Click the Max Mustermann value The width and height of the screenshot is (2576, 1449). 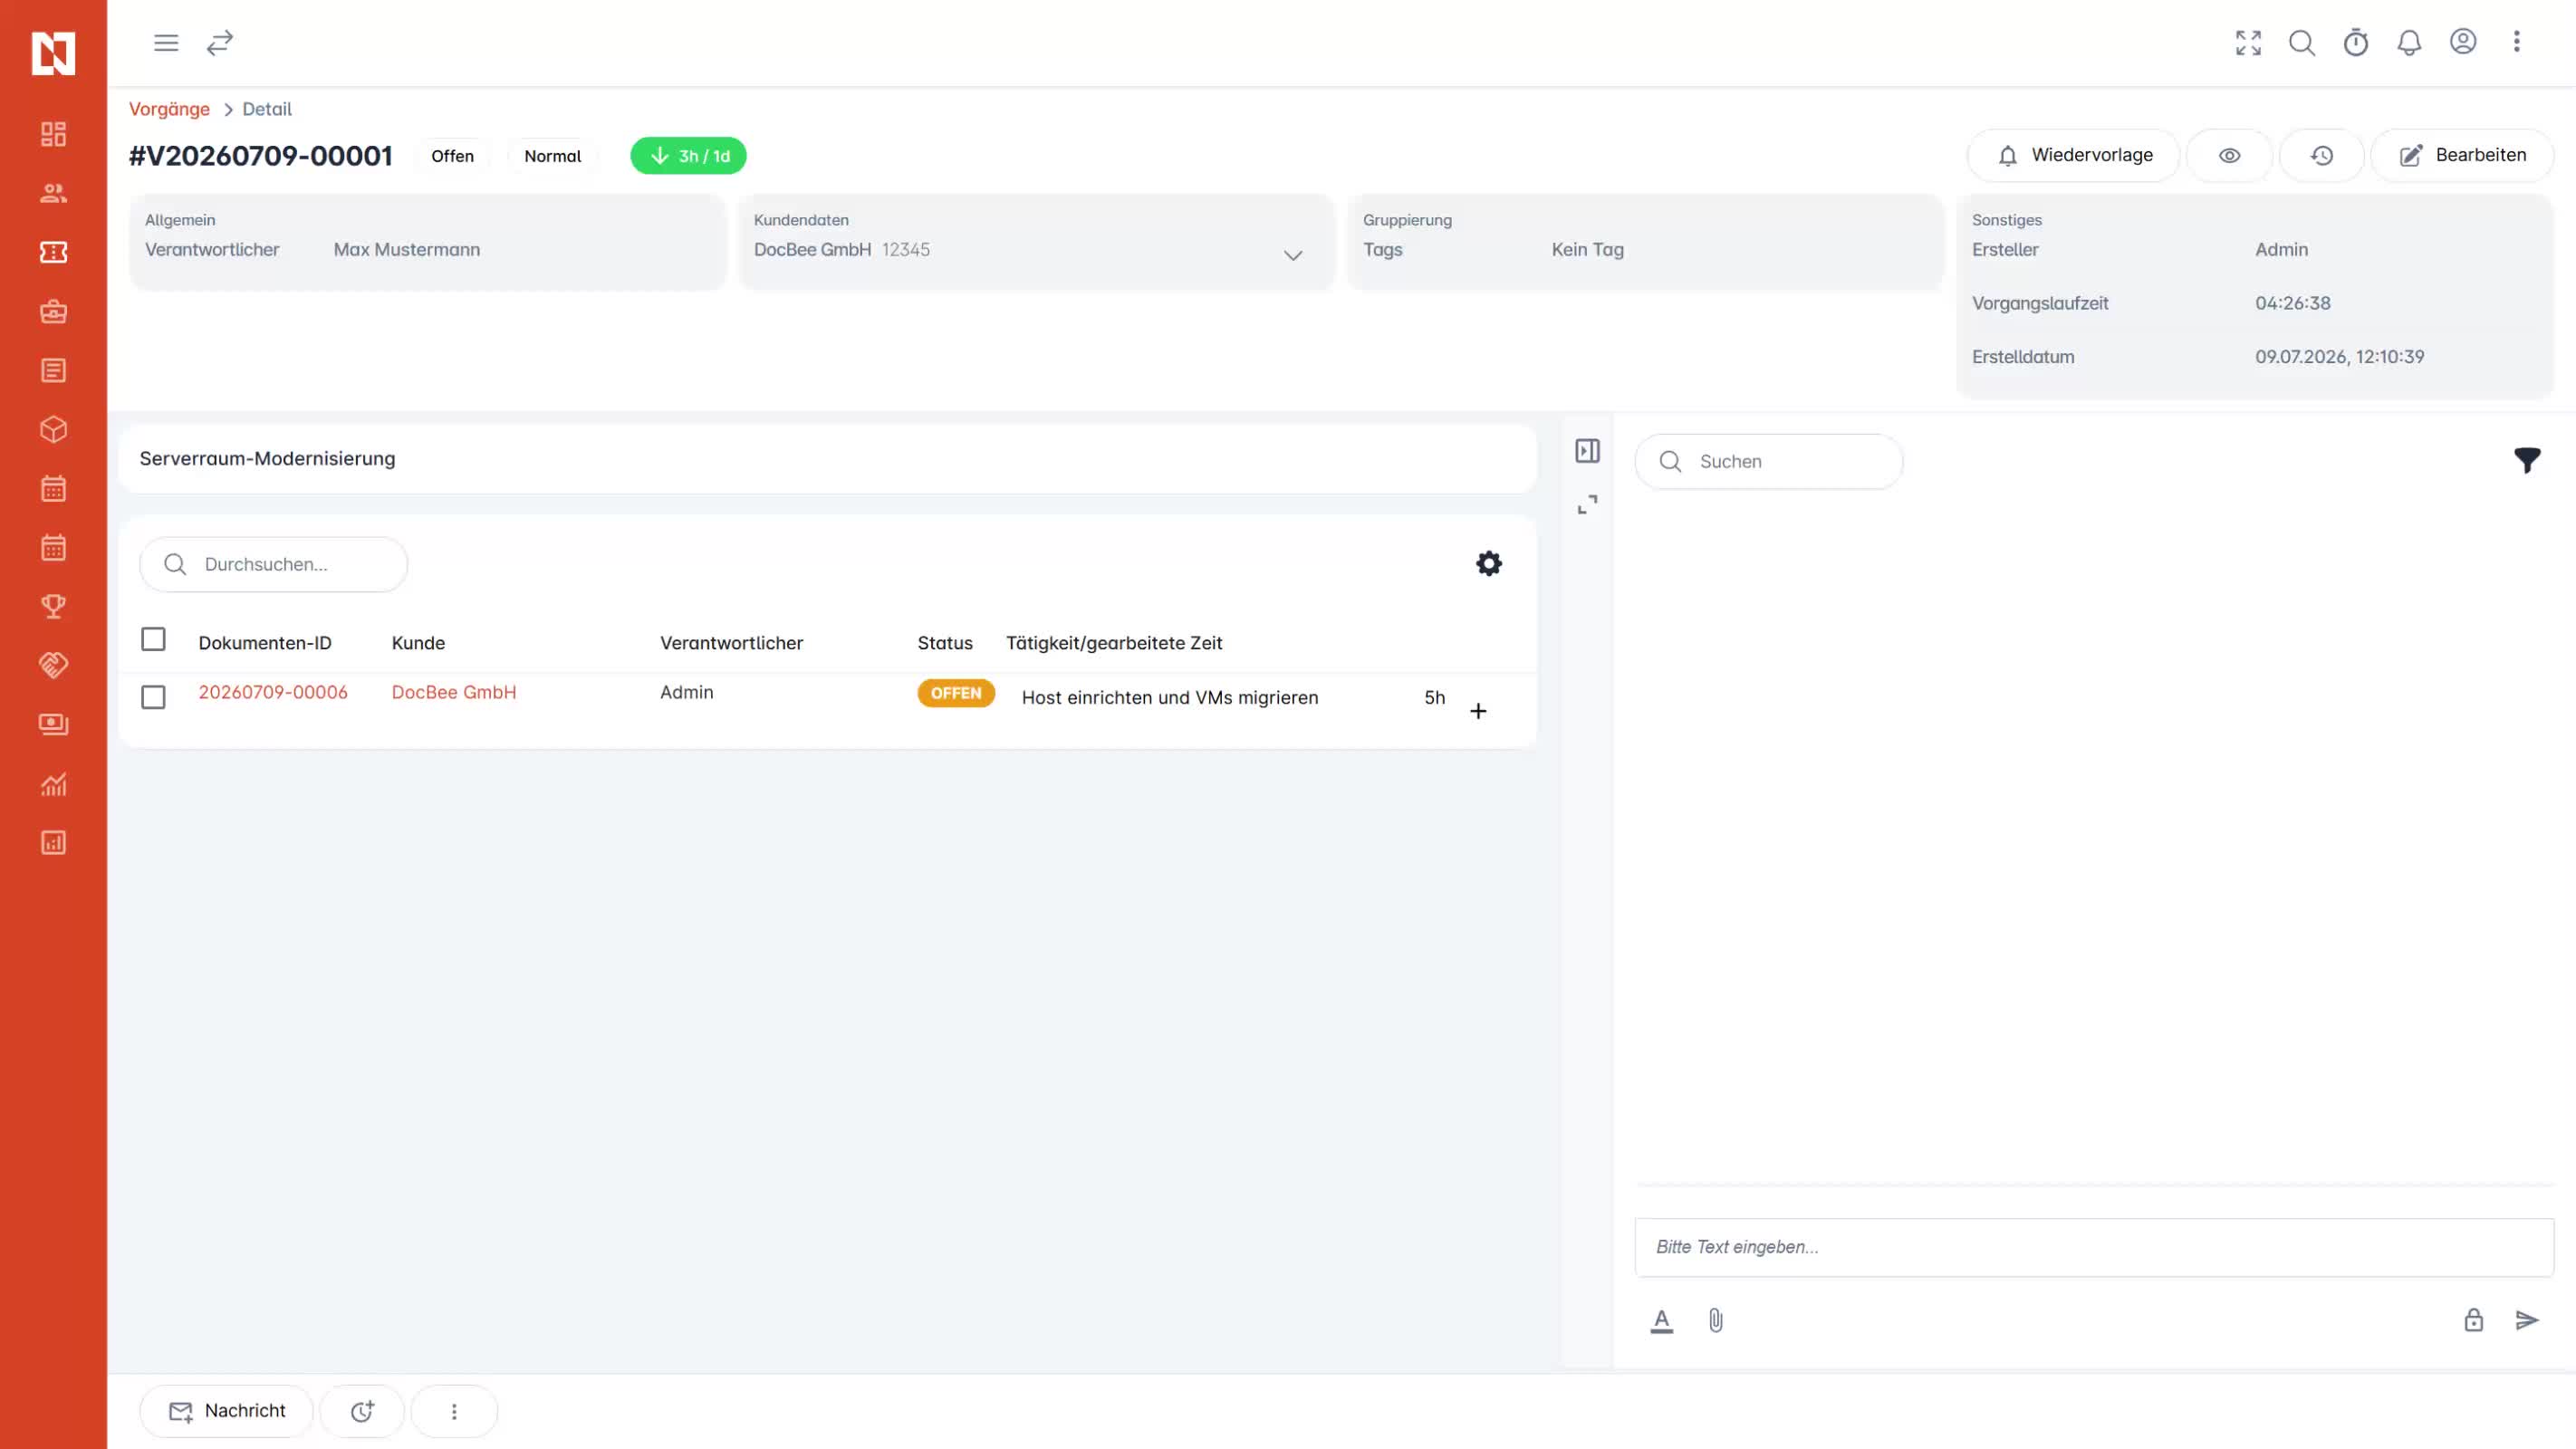[407, 250]
